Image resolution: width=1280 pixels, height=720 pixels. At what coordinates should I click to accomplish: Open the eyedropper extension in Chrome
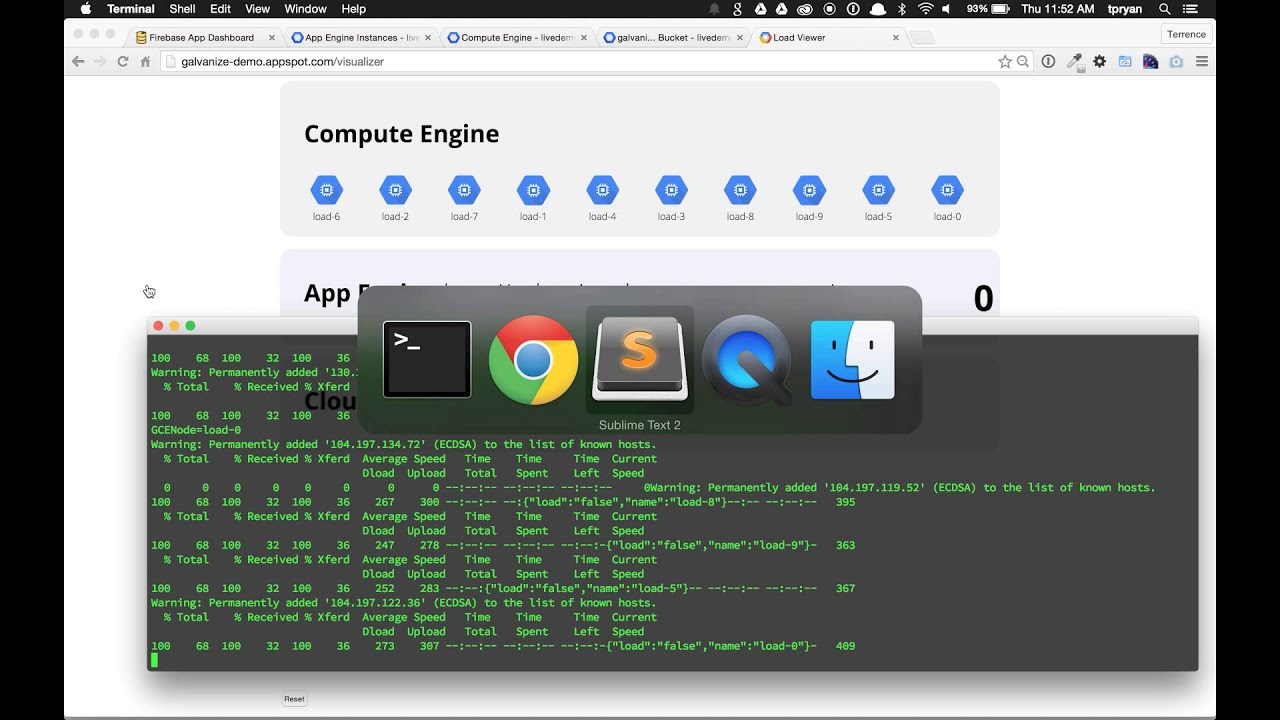pyautogui.click(x=1075, y=61)
